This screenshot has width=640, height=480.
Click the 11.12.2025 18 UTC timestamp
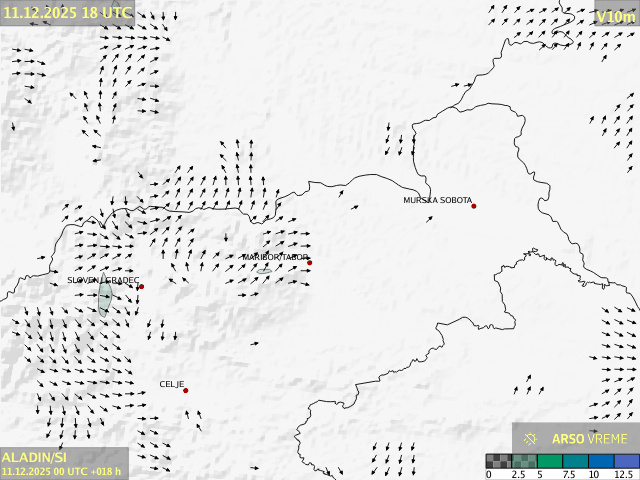coord(67,12)
